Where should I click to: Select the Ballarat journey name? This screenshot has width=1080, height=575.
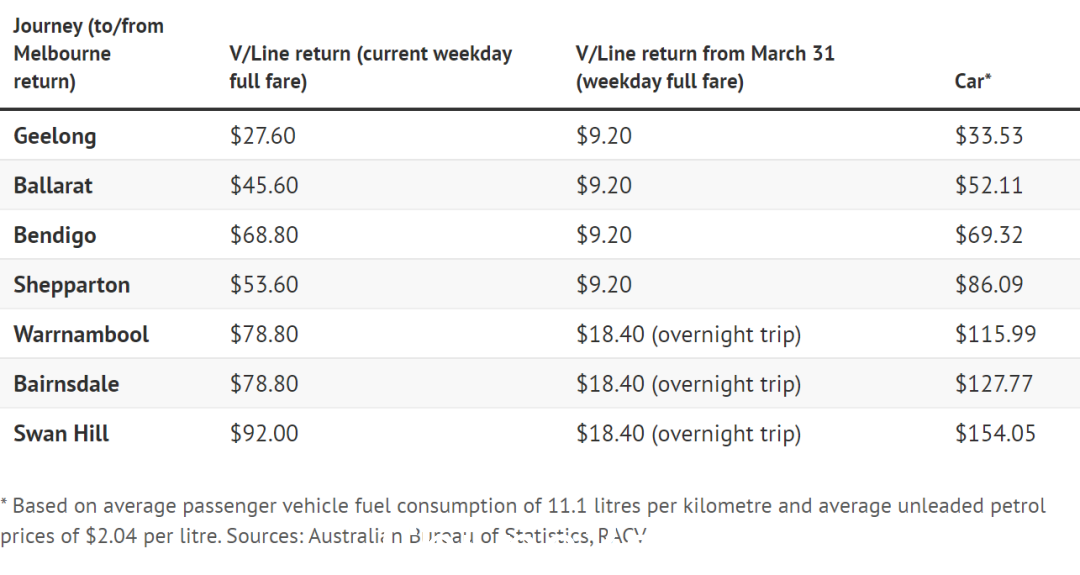(x=53, y=185)
